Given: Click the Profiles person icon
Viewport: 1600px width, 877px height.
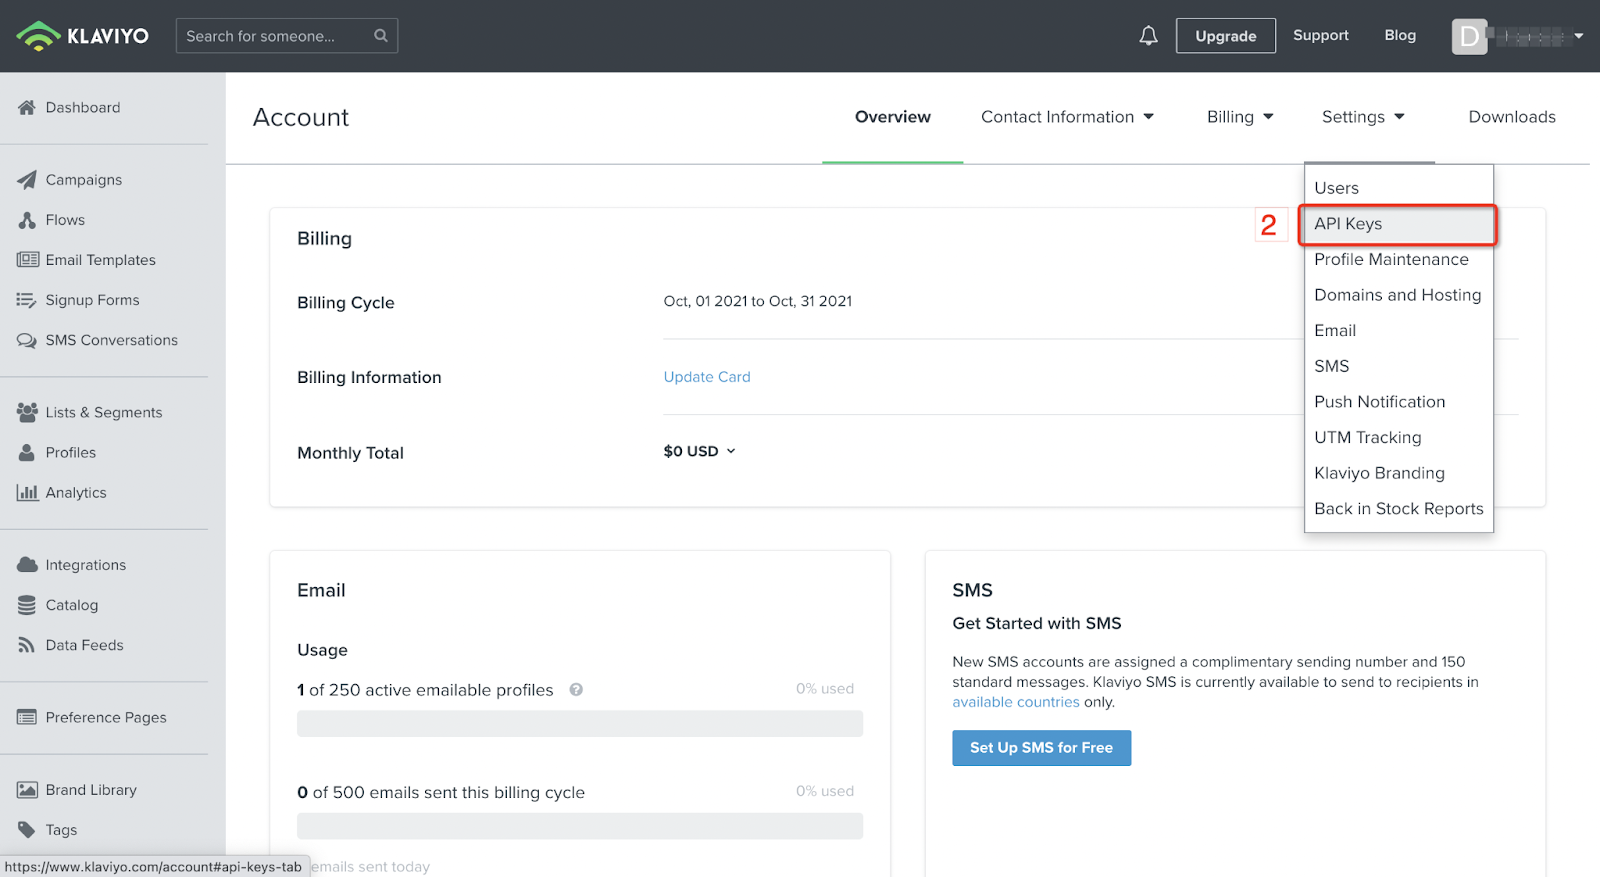Looking at the screenshot, I should coord(27,452).
